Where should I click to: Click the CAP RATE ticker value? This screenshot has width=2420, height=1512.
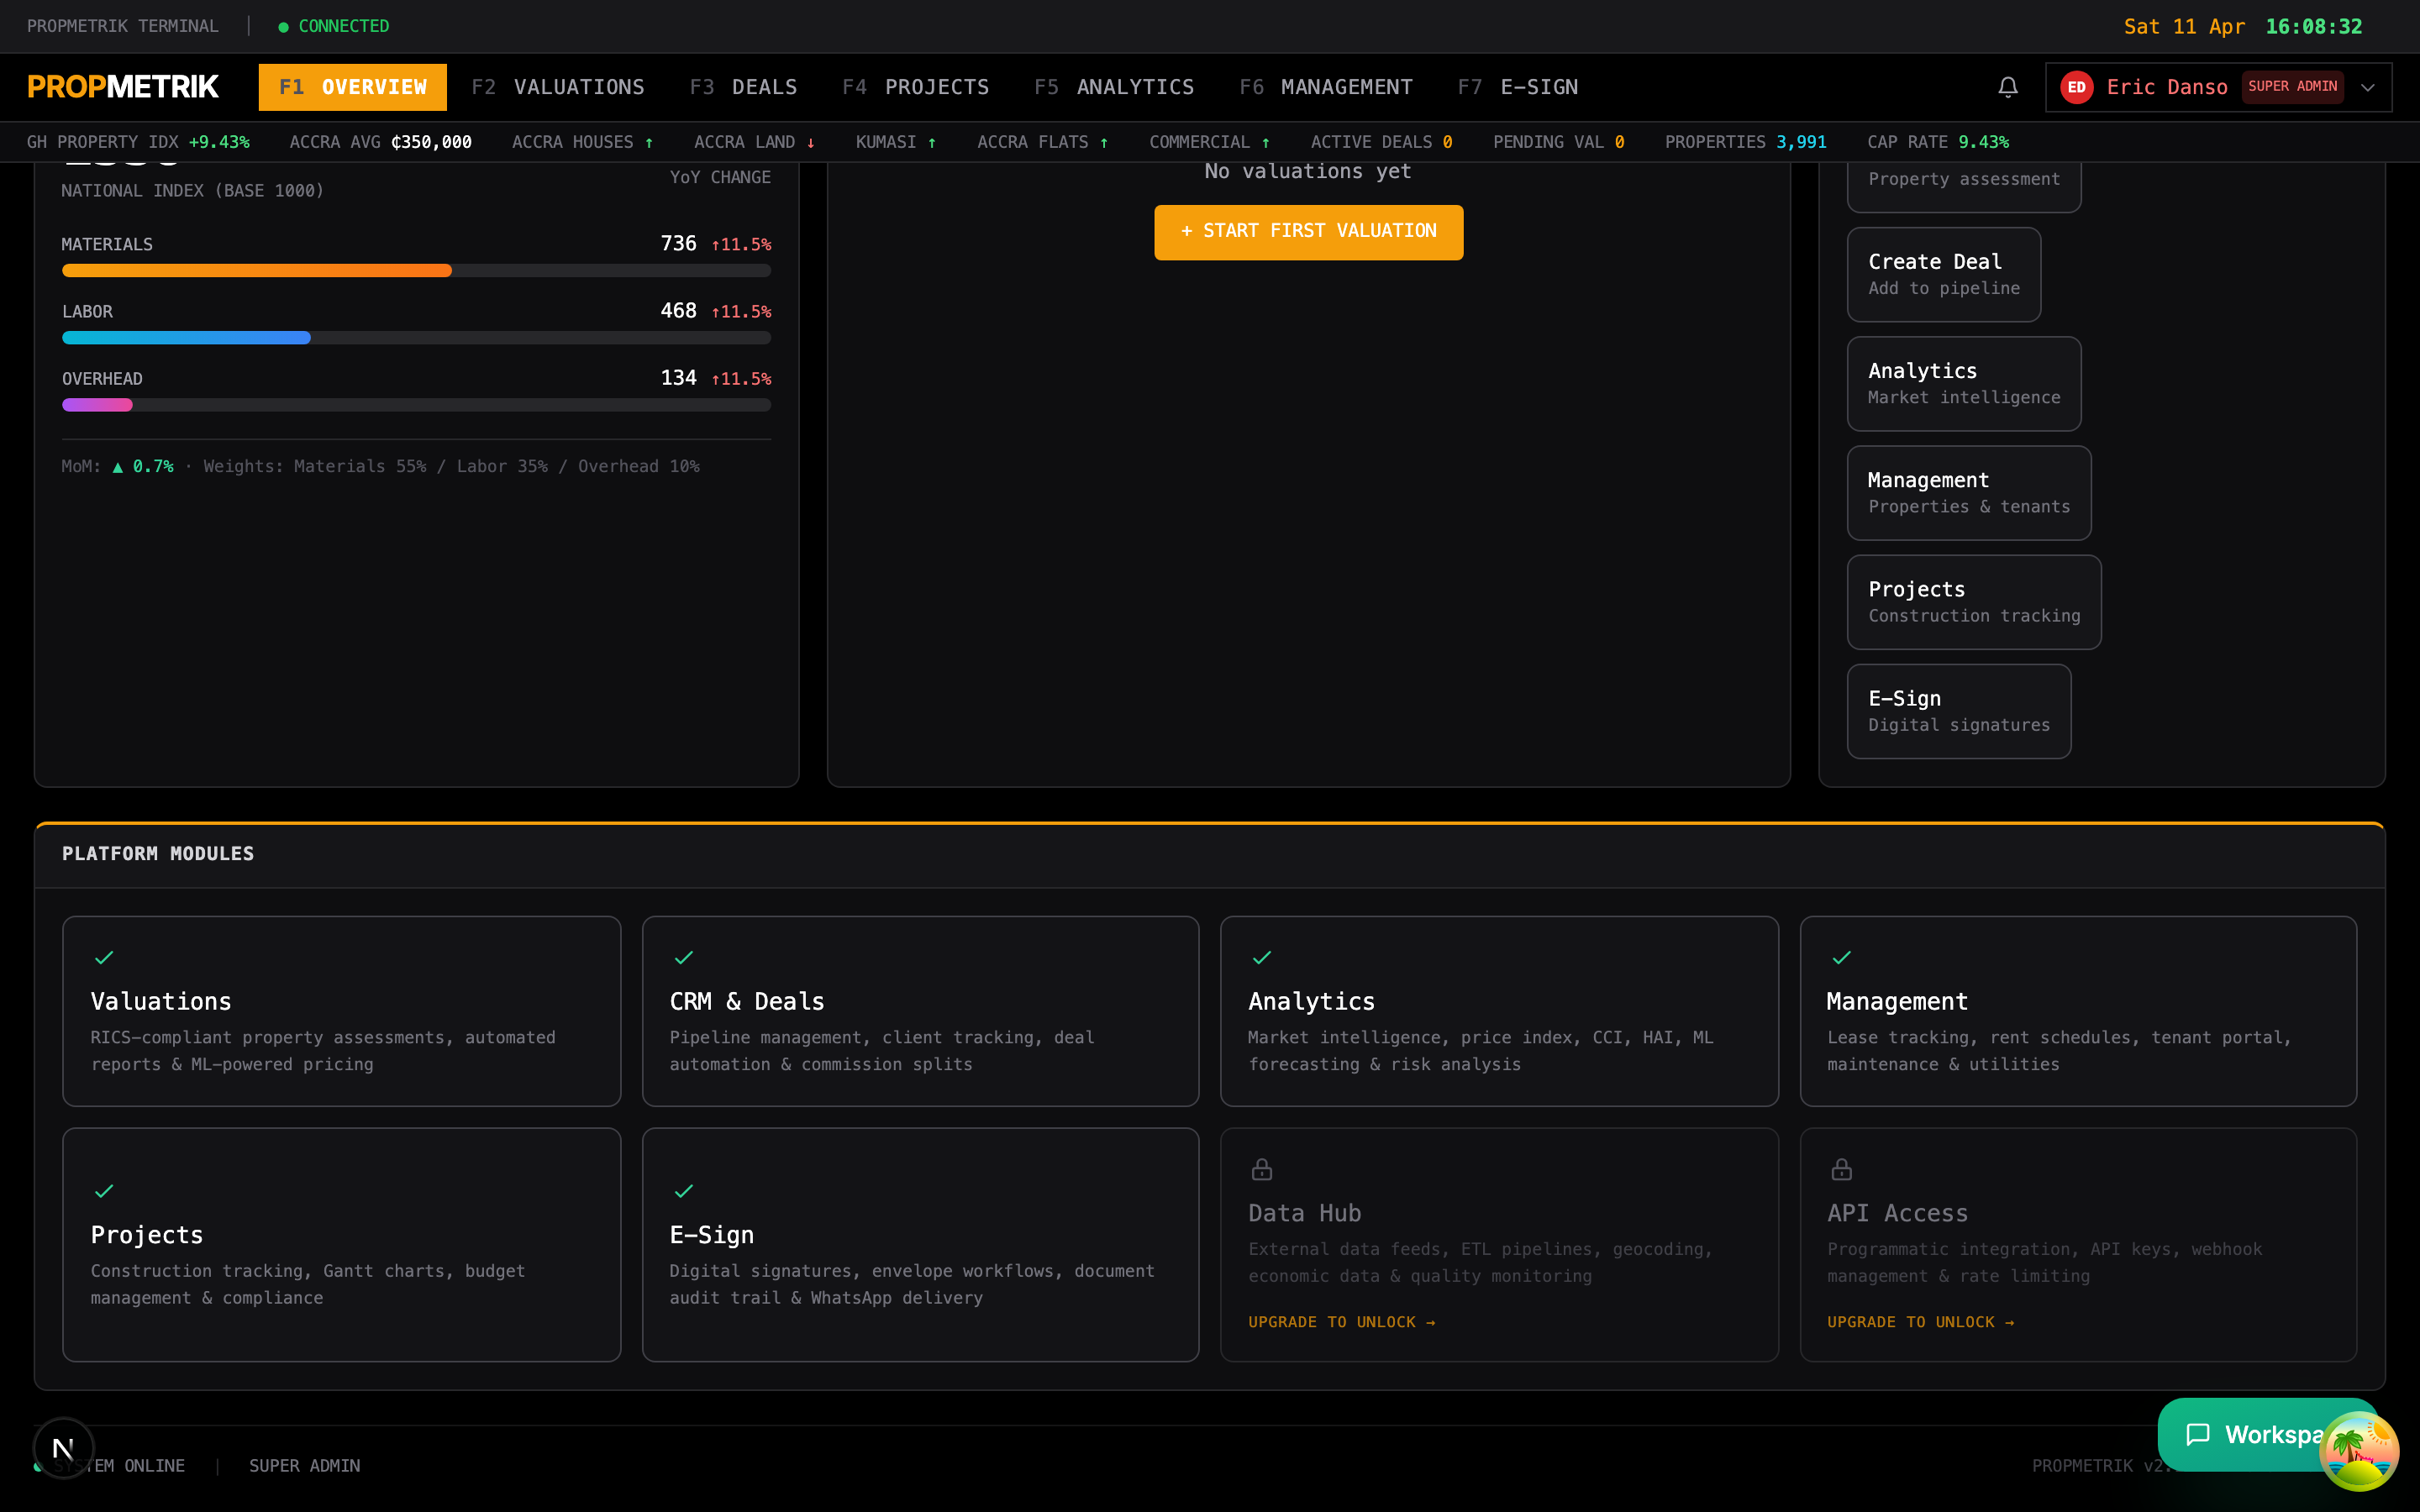point(1983,142)
